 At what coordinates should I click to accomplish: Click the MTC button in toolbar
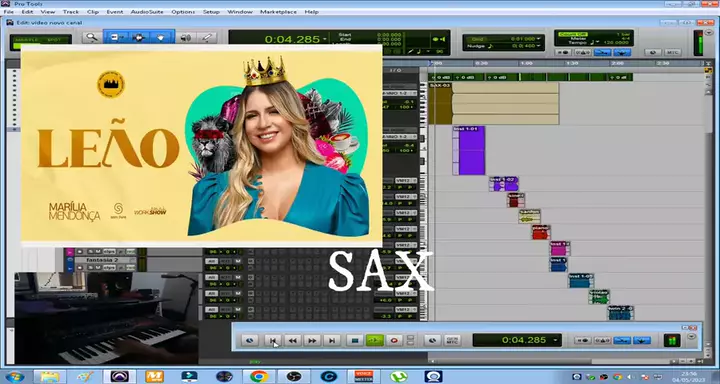point(672,52)
